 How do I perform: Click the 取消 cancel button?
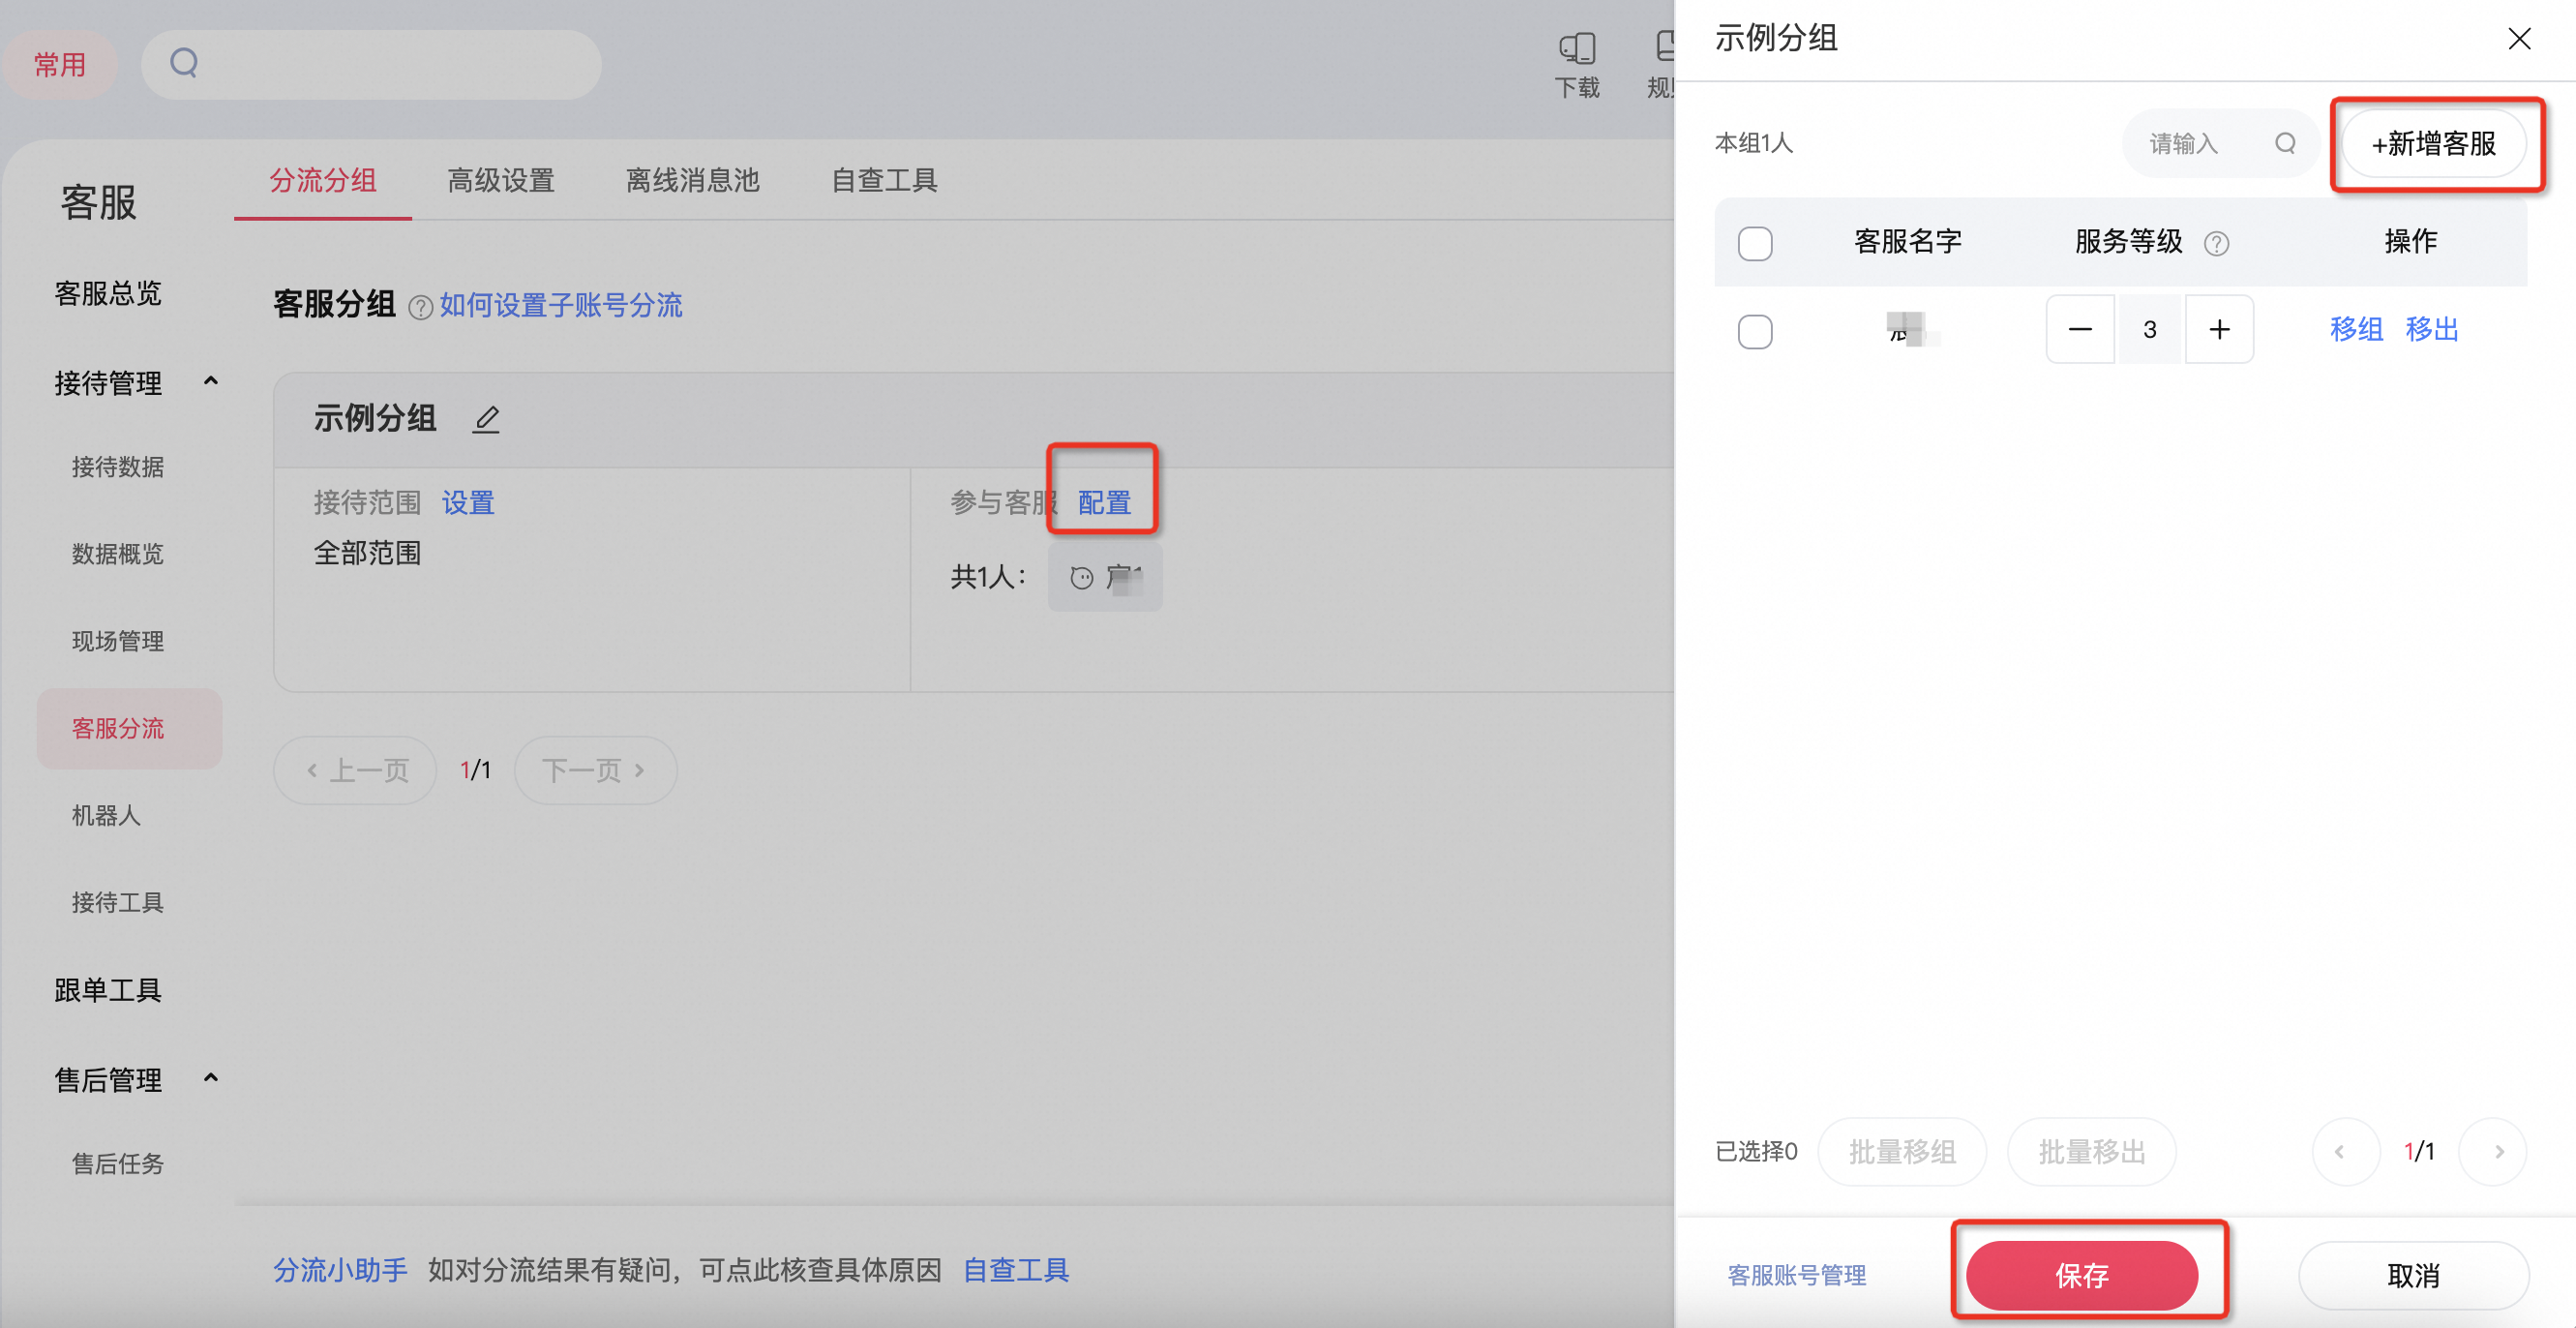[x=2413, y=1275]
